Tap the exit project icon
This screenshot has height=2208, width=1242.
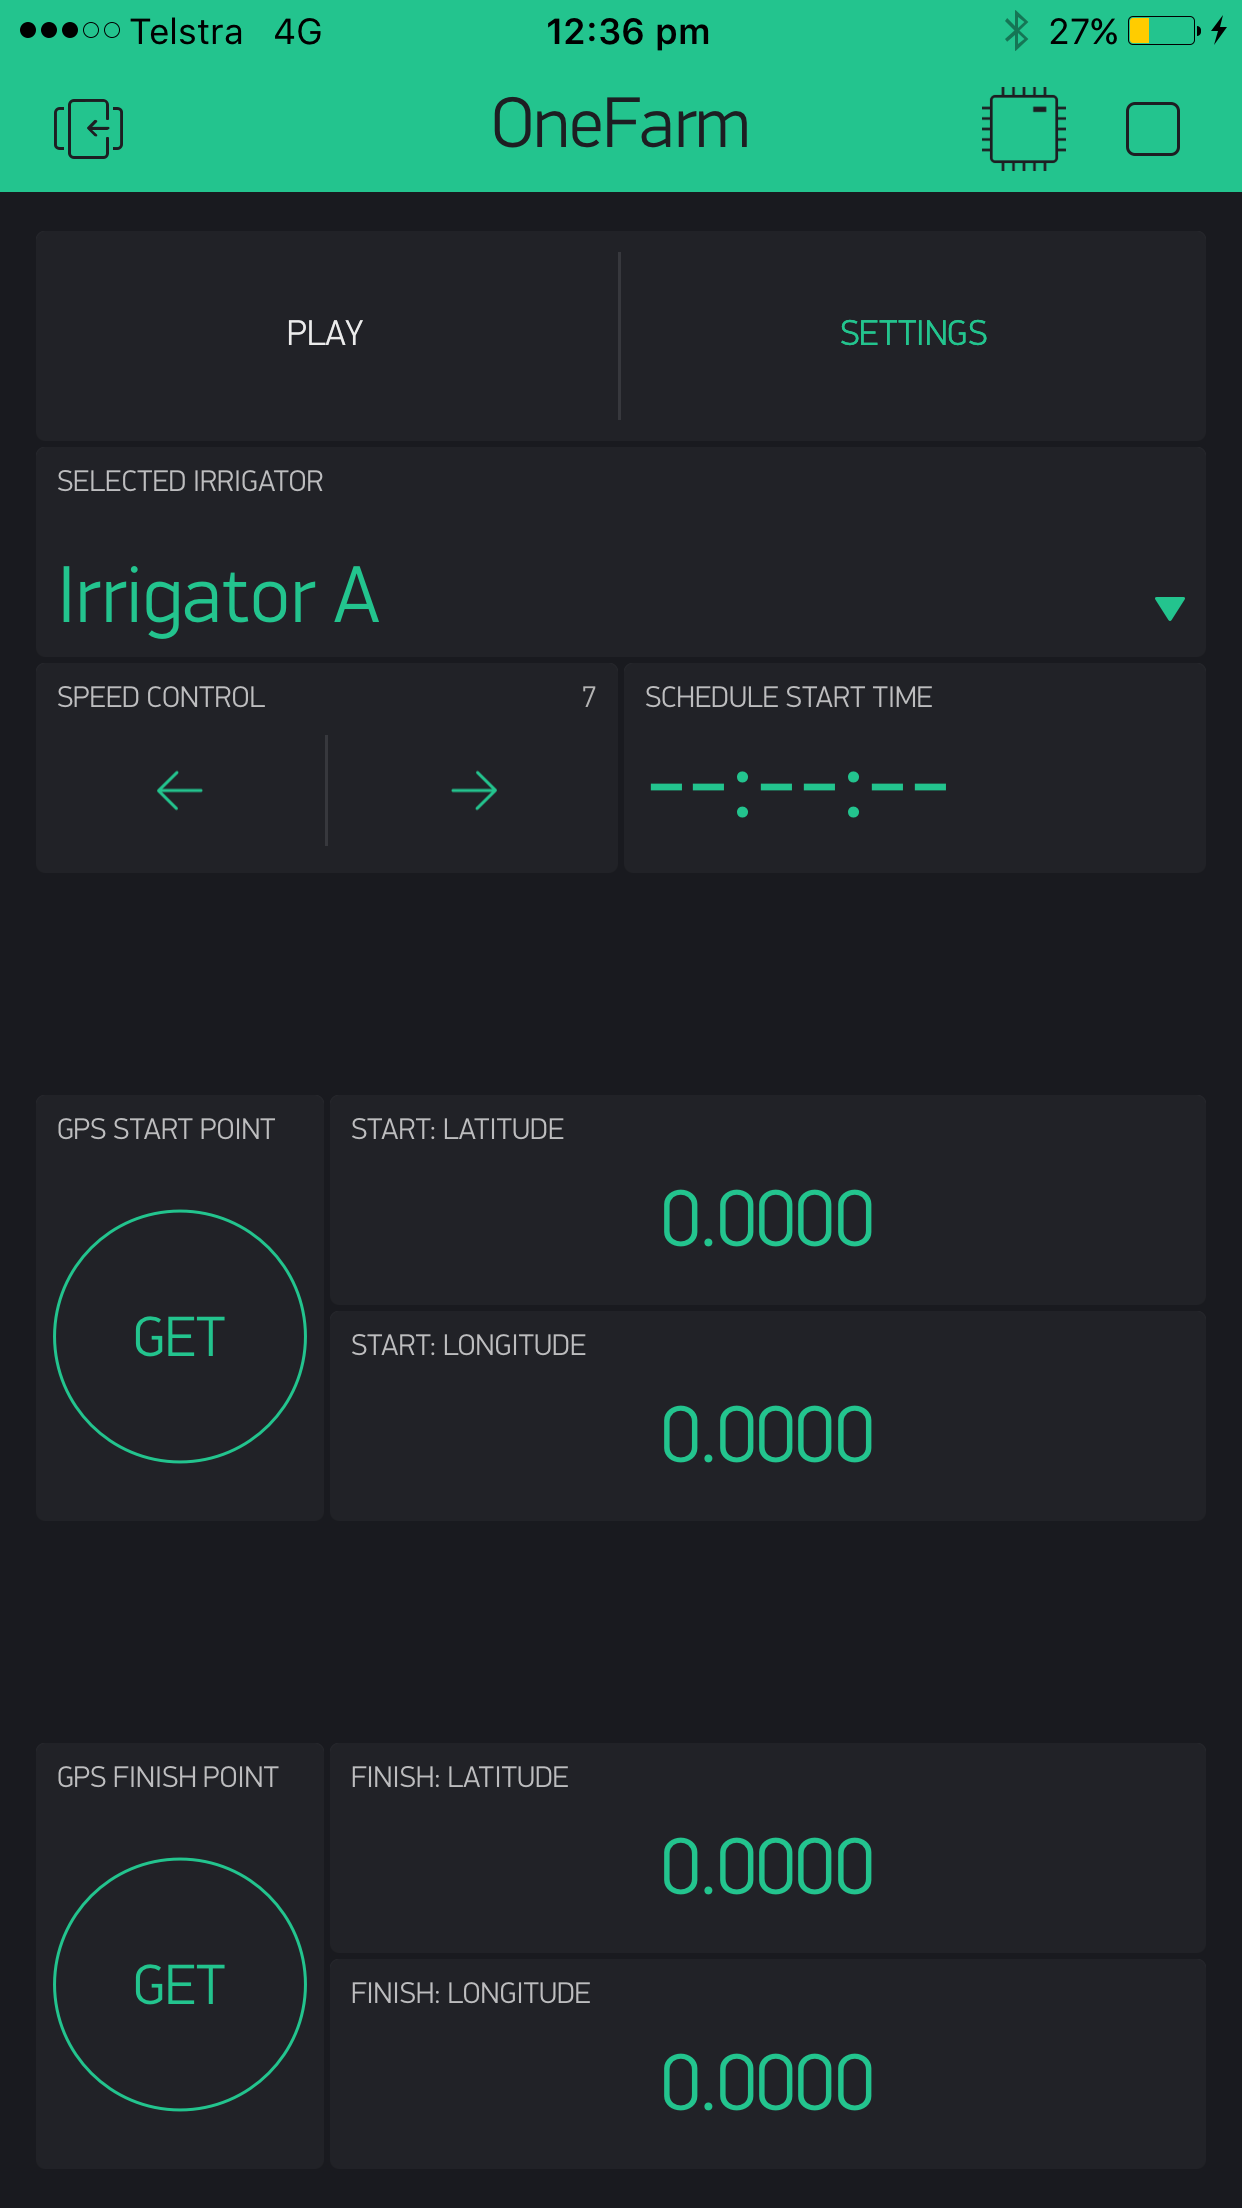click(88, 128)
